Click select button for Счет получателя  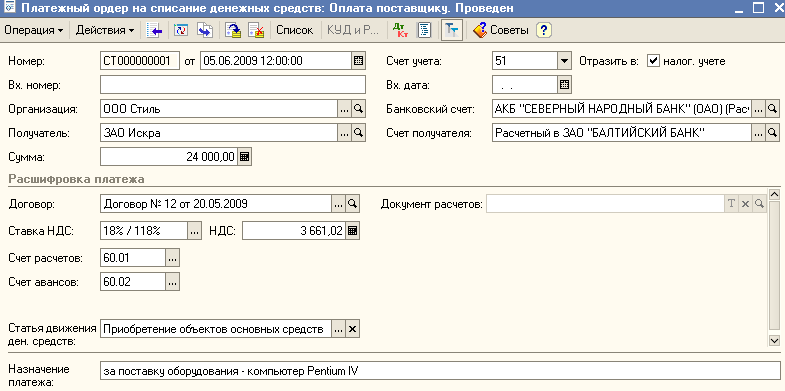tap(758, 133)
